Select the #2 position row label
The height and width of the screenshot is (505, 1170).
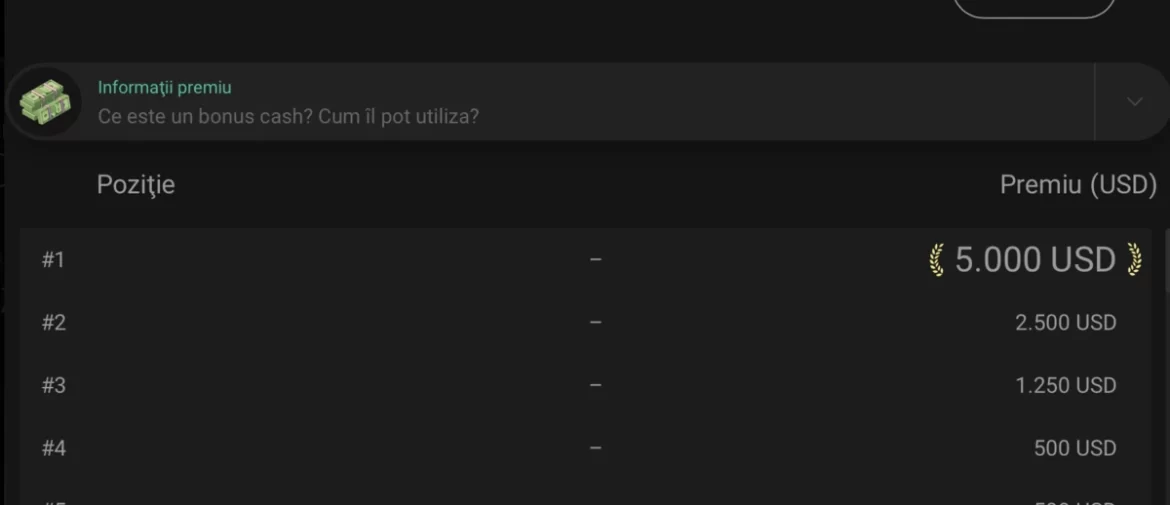54,323
